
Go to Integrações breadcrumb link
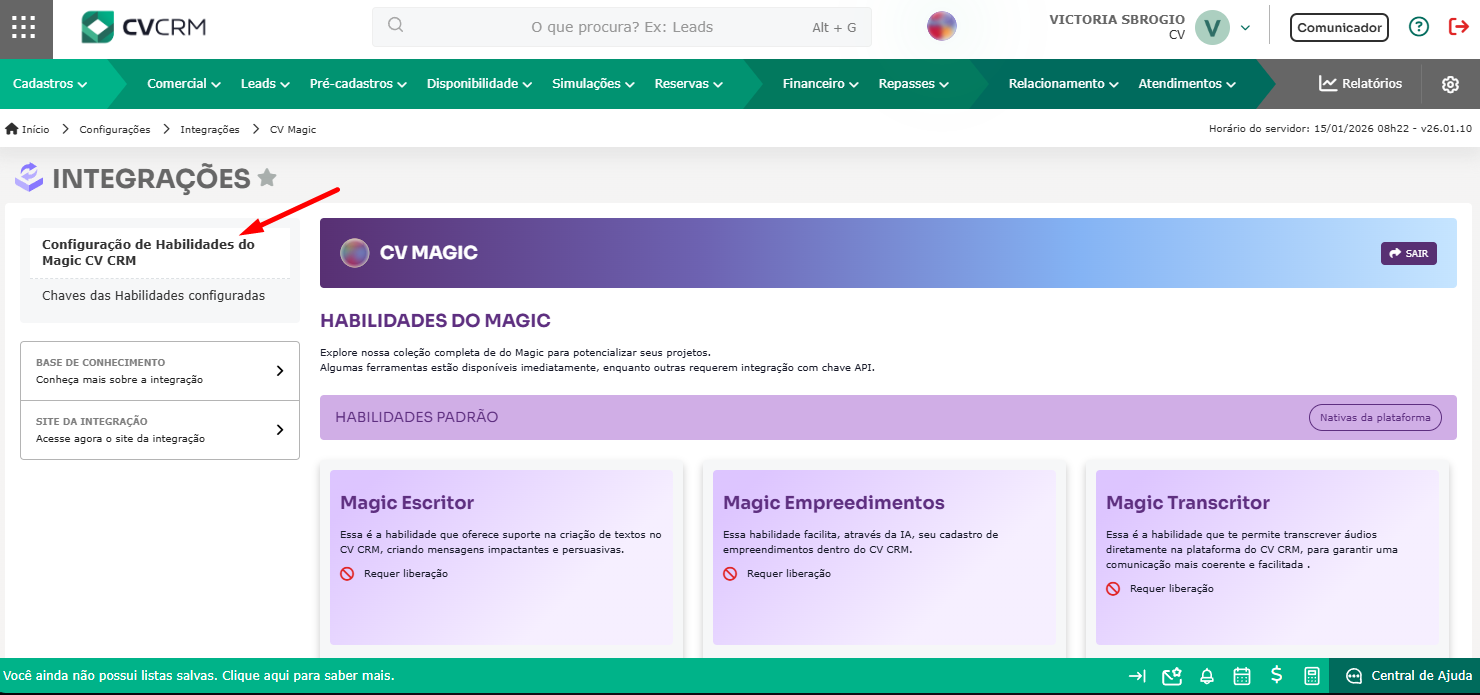click(210, 129)
